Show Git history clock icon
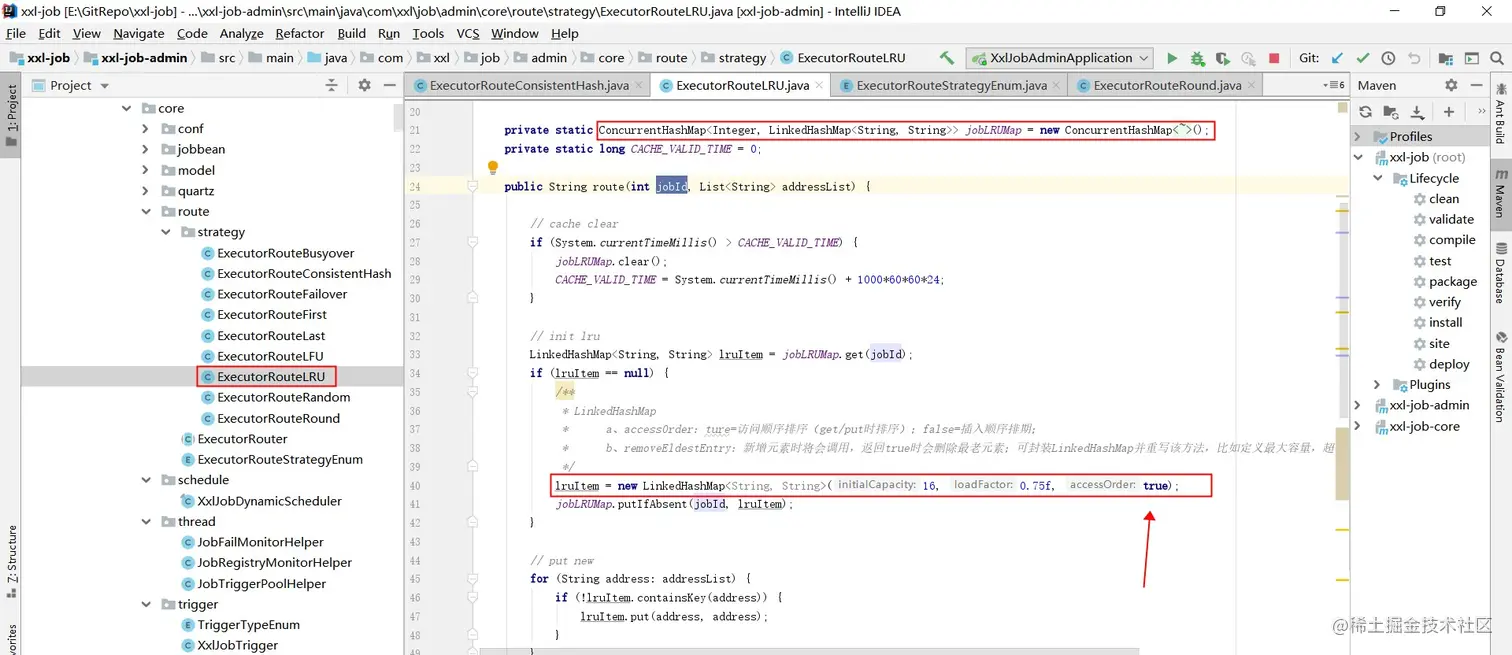Screen dimensions: 1512x655 pos(1388,58)
